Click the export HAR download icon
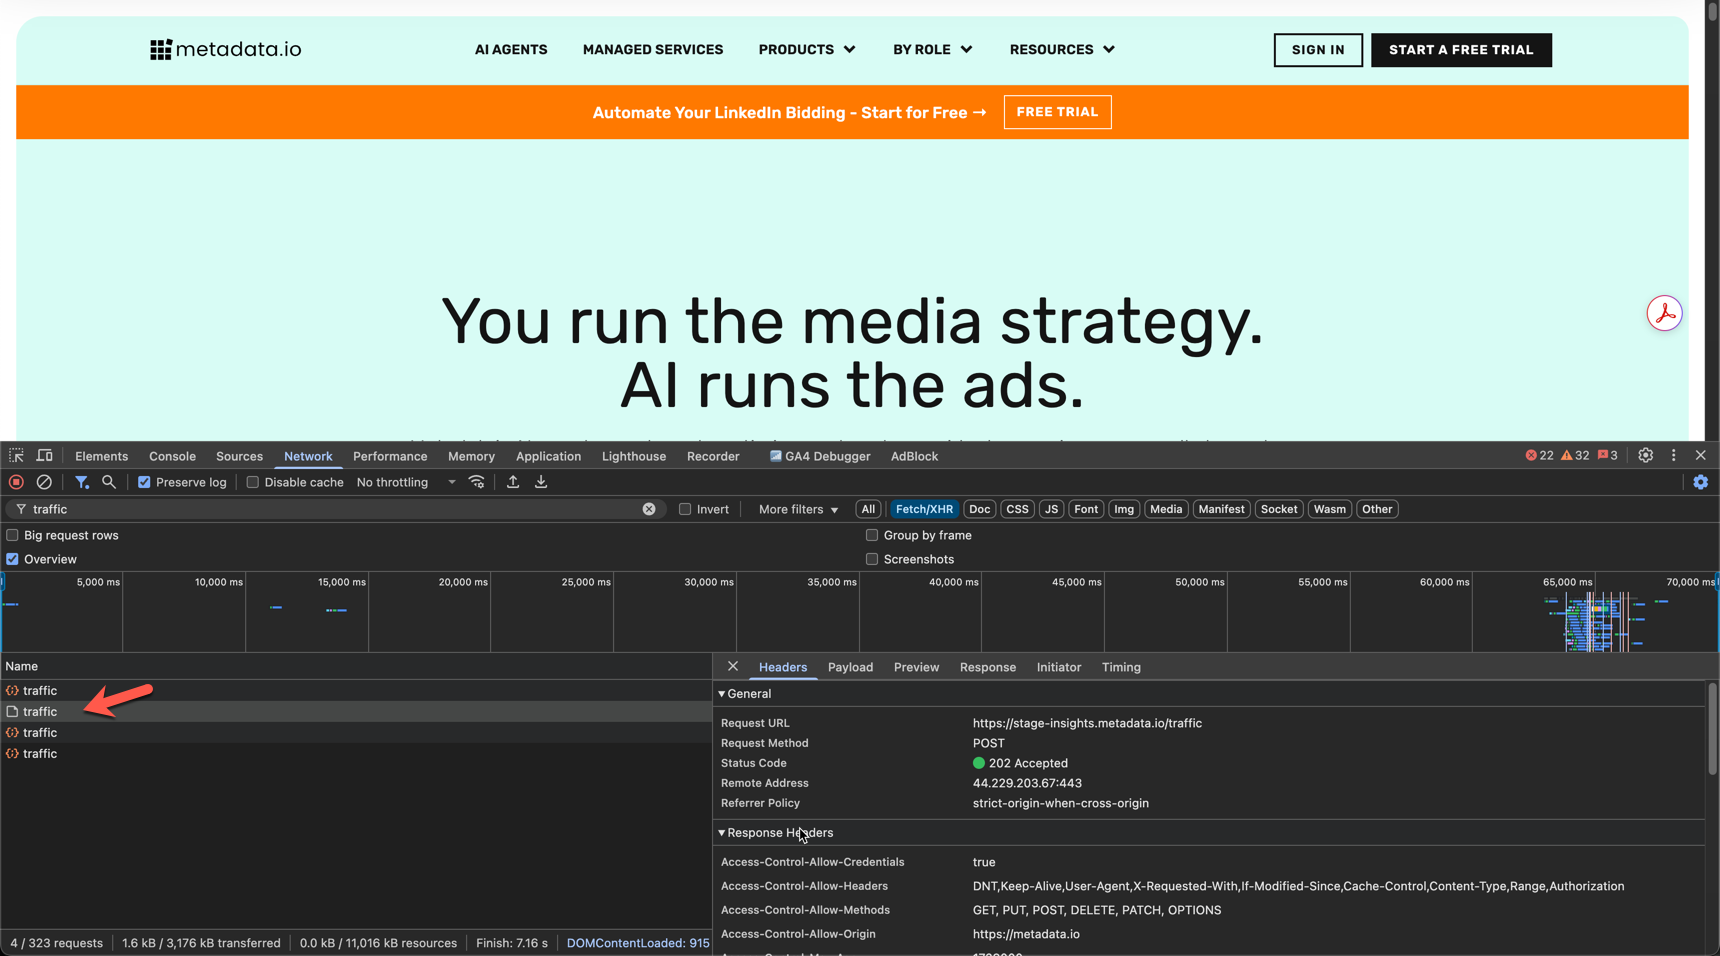1720x956 pixels. pos(541,482)
